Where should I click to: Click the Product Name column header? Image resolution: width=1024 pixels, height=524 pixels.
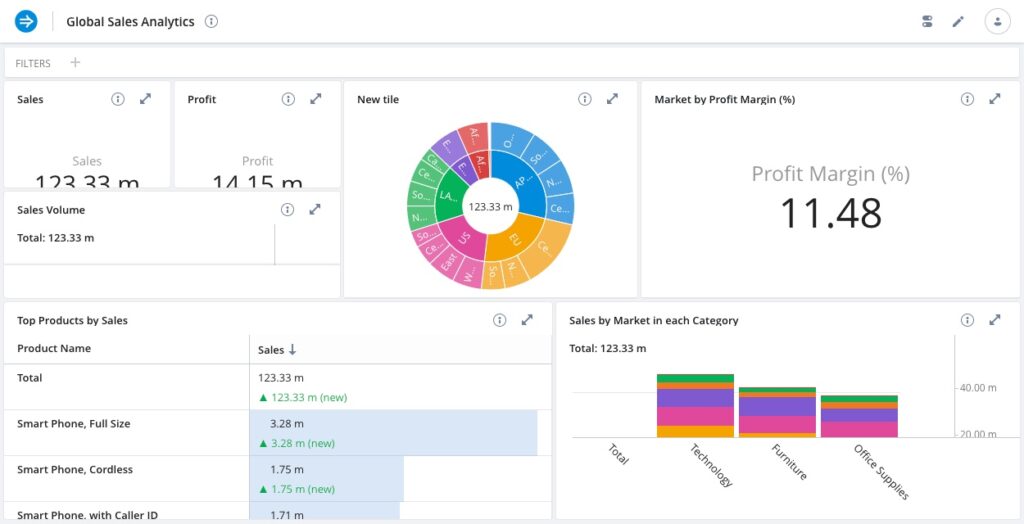point(54,348)
